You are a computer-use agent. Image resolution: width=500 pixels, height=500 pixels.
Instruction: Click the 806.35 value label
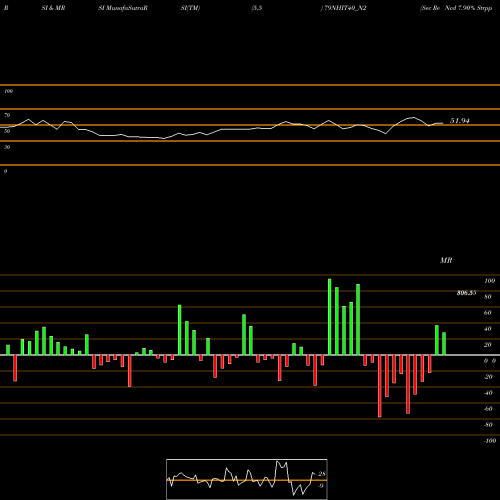(x=466, y=293)
